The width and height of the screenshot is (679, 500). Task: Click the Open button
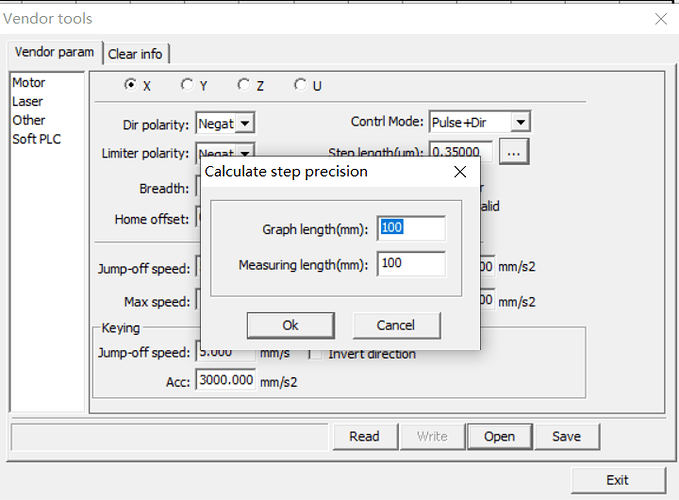point(500,436)
